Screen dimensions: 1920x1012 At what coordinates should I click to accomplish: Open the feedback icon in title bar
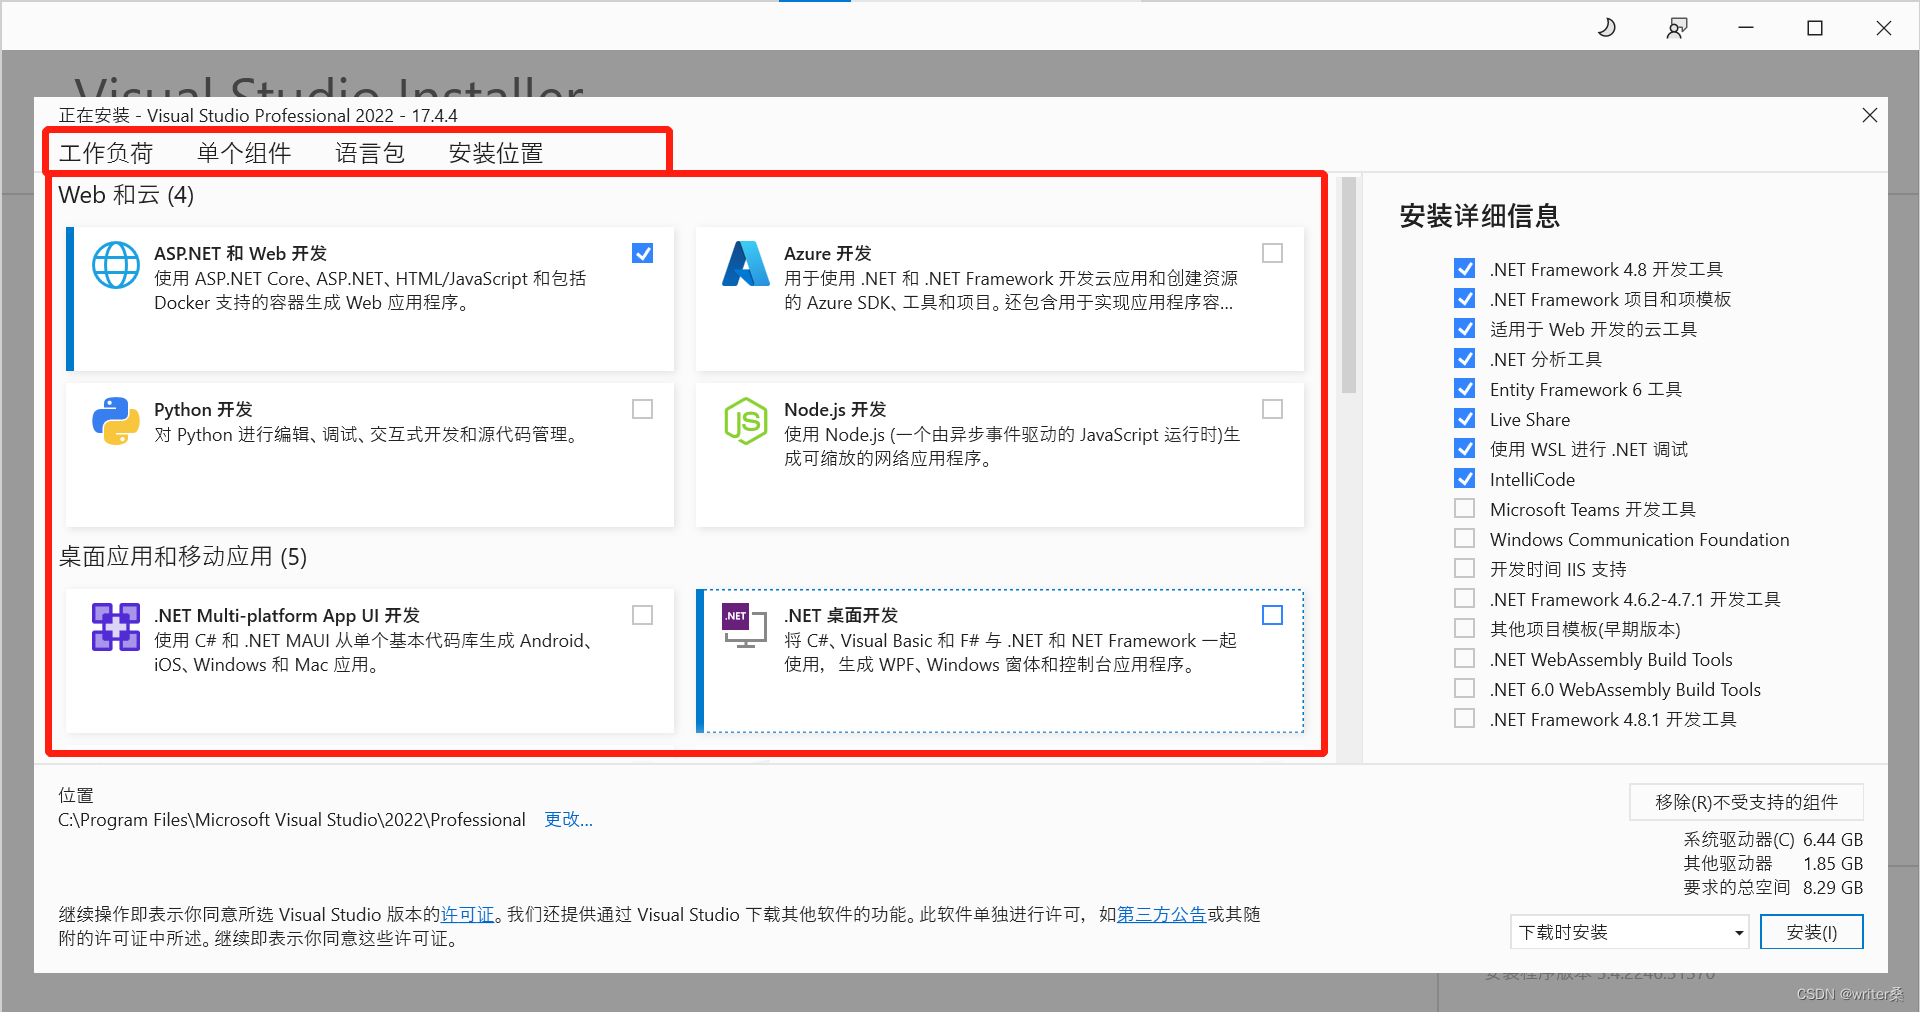tap(1677, 28)
